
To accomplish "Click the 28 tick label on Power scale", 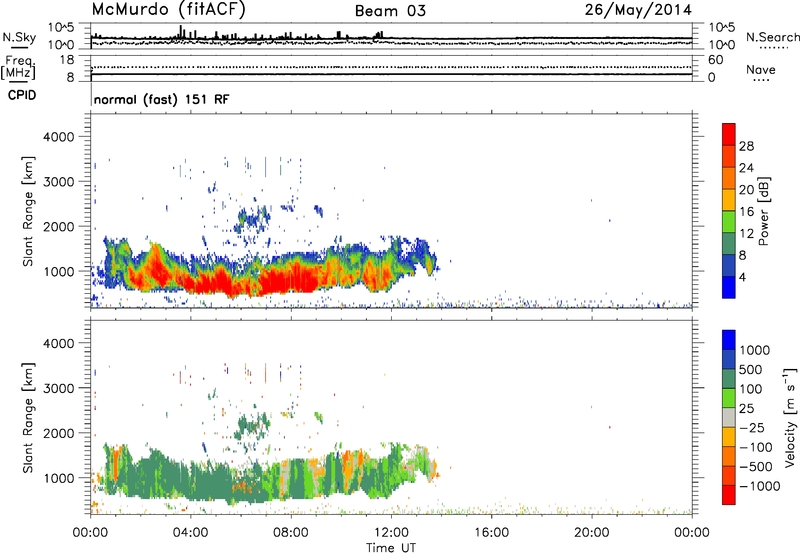I will 746,146.
